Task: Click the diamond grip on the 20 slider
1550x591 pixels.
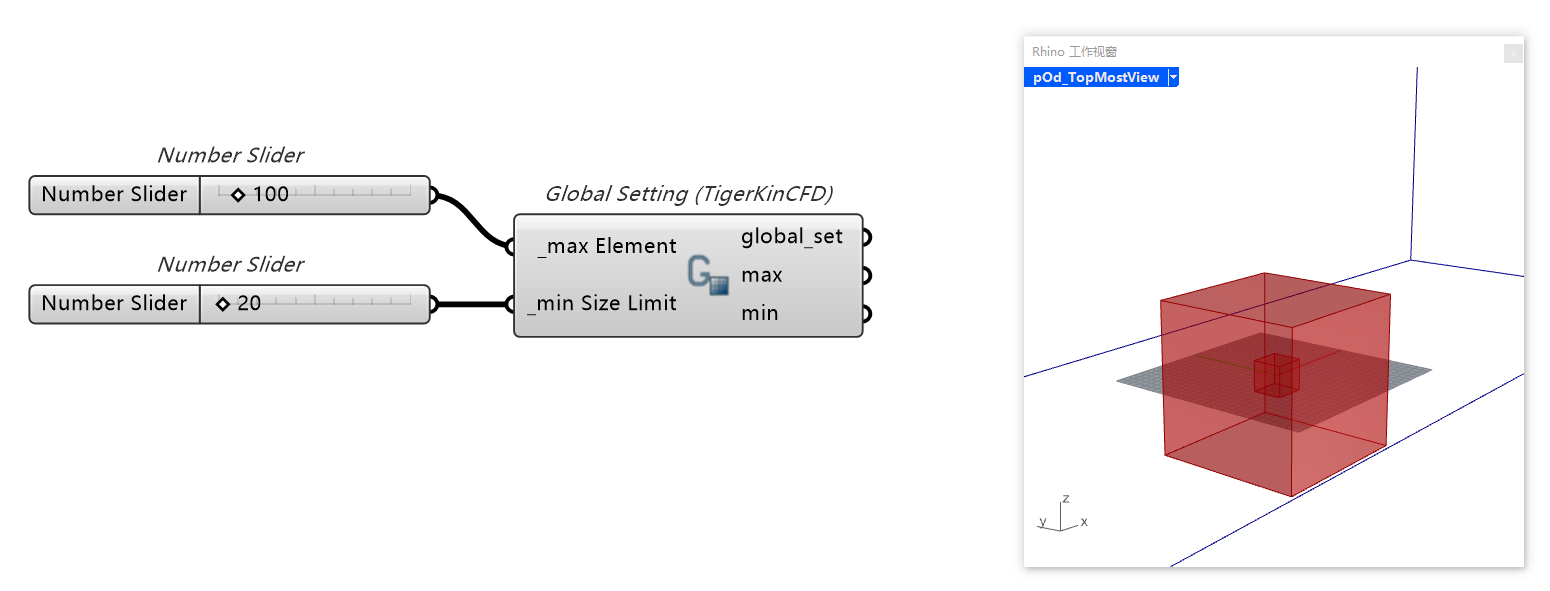Action: pos(222,303)
